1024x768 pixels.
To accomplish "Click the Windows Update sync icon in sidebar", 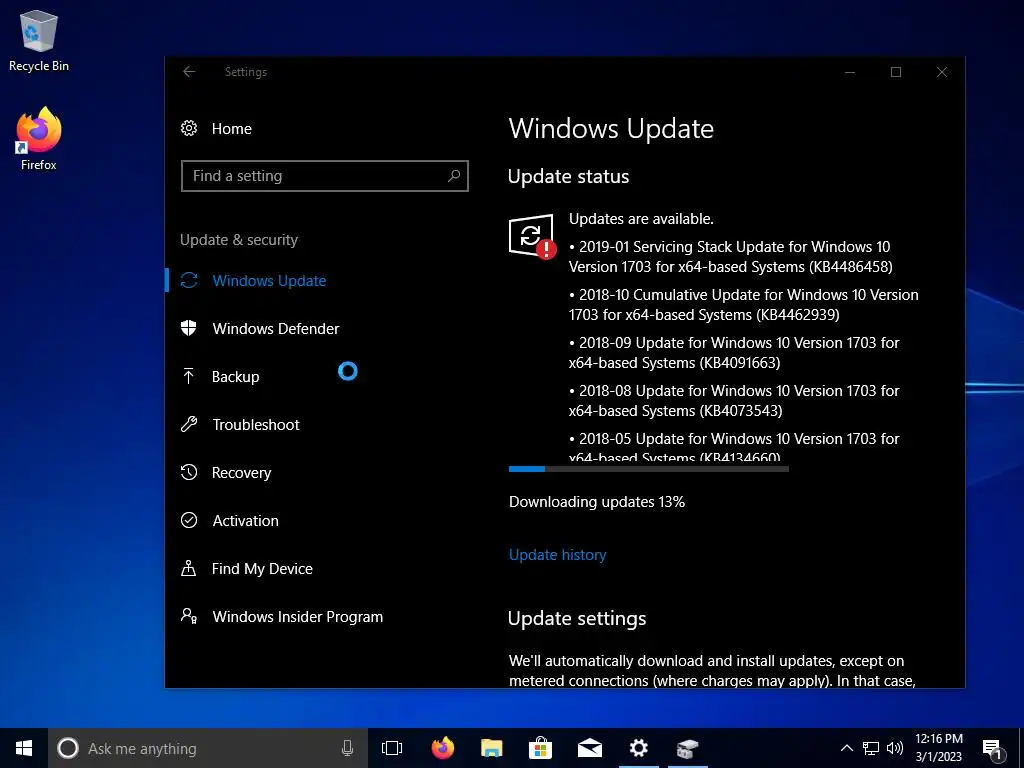I will pos(189,280).
